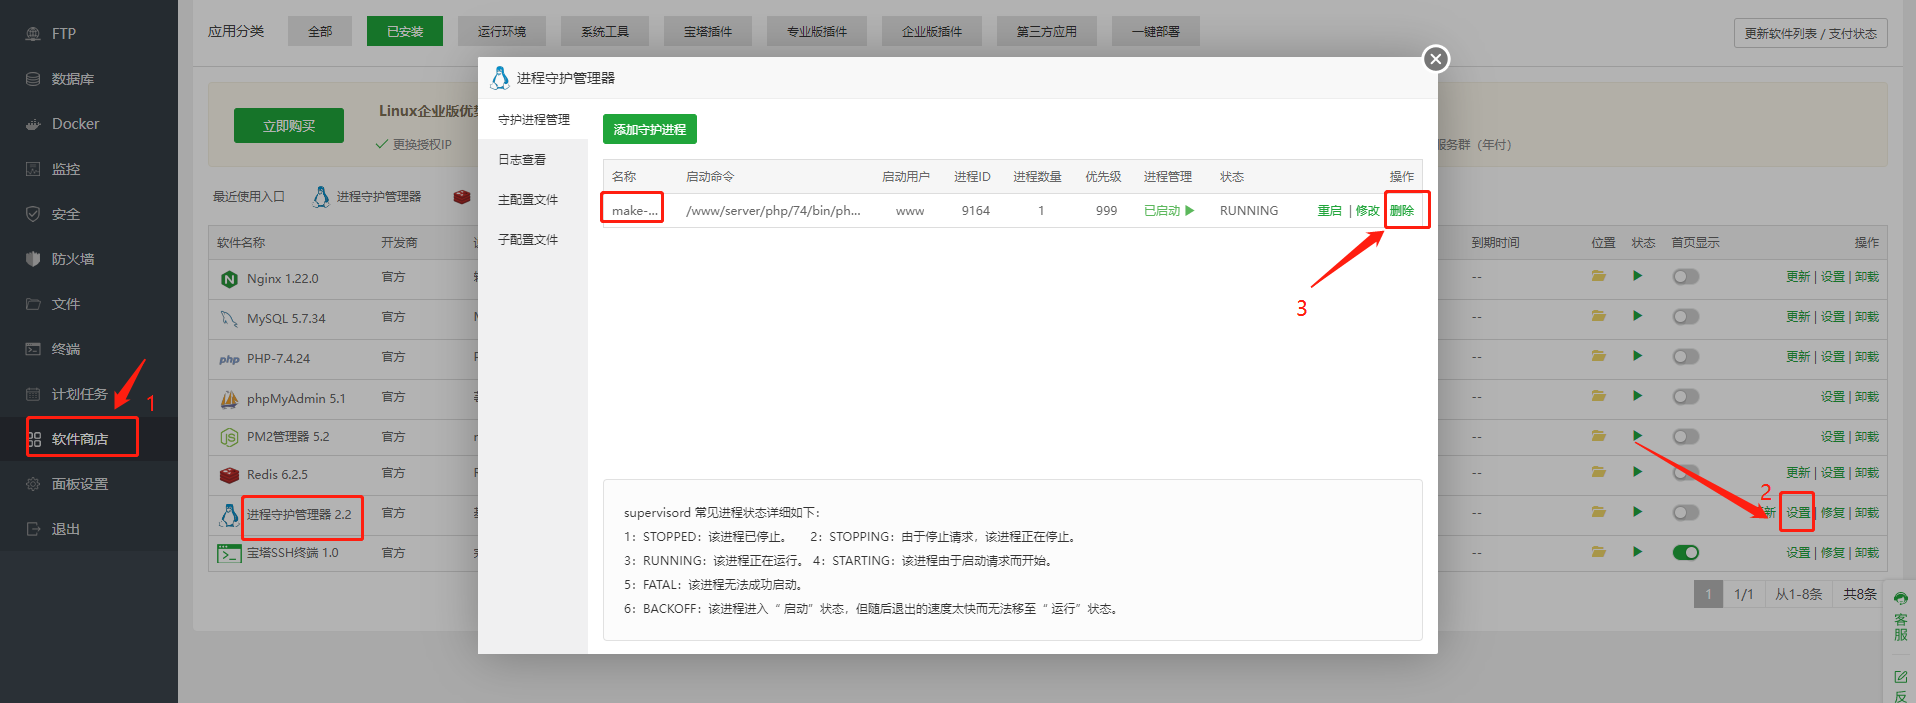Switch to the 日志查看 tab in the dialog
This screenshot has width=1916, height=703.
coord(533,160)
